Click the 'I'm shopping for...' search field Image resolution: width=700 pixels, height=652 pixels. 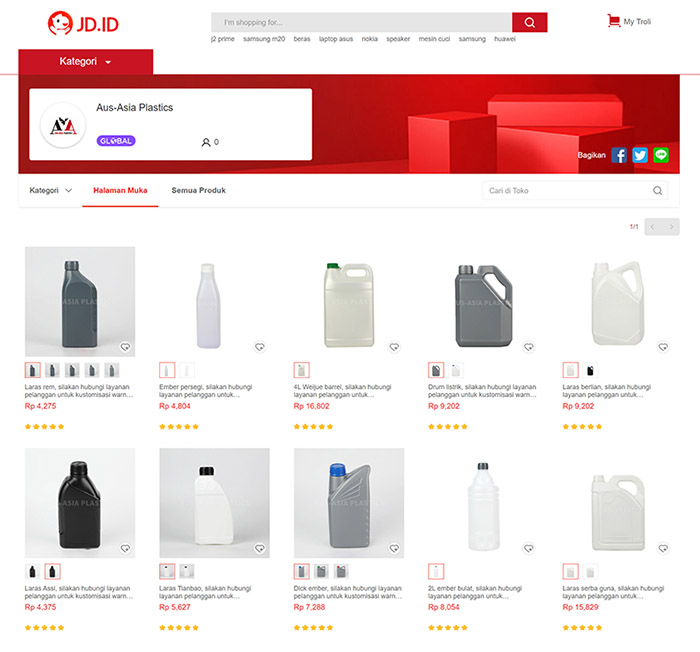(x=362, y=22)
